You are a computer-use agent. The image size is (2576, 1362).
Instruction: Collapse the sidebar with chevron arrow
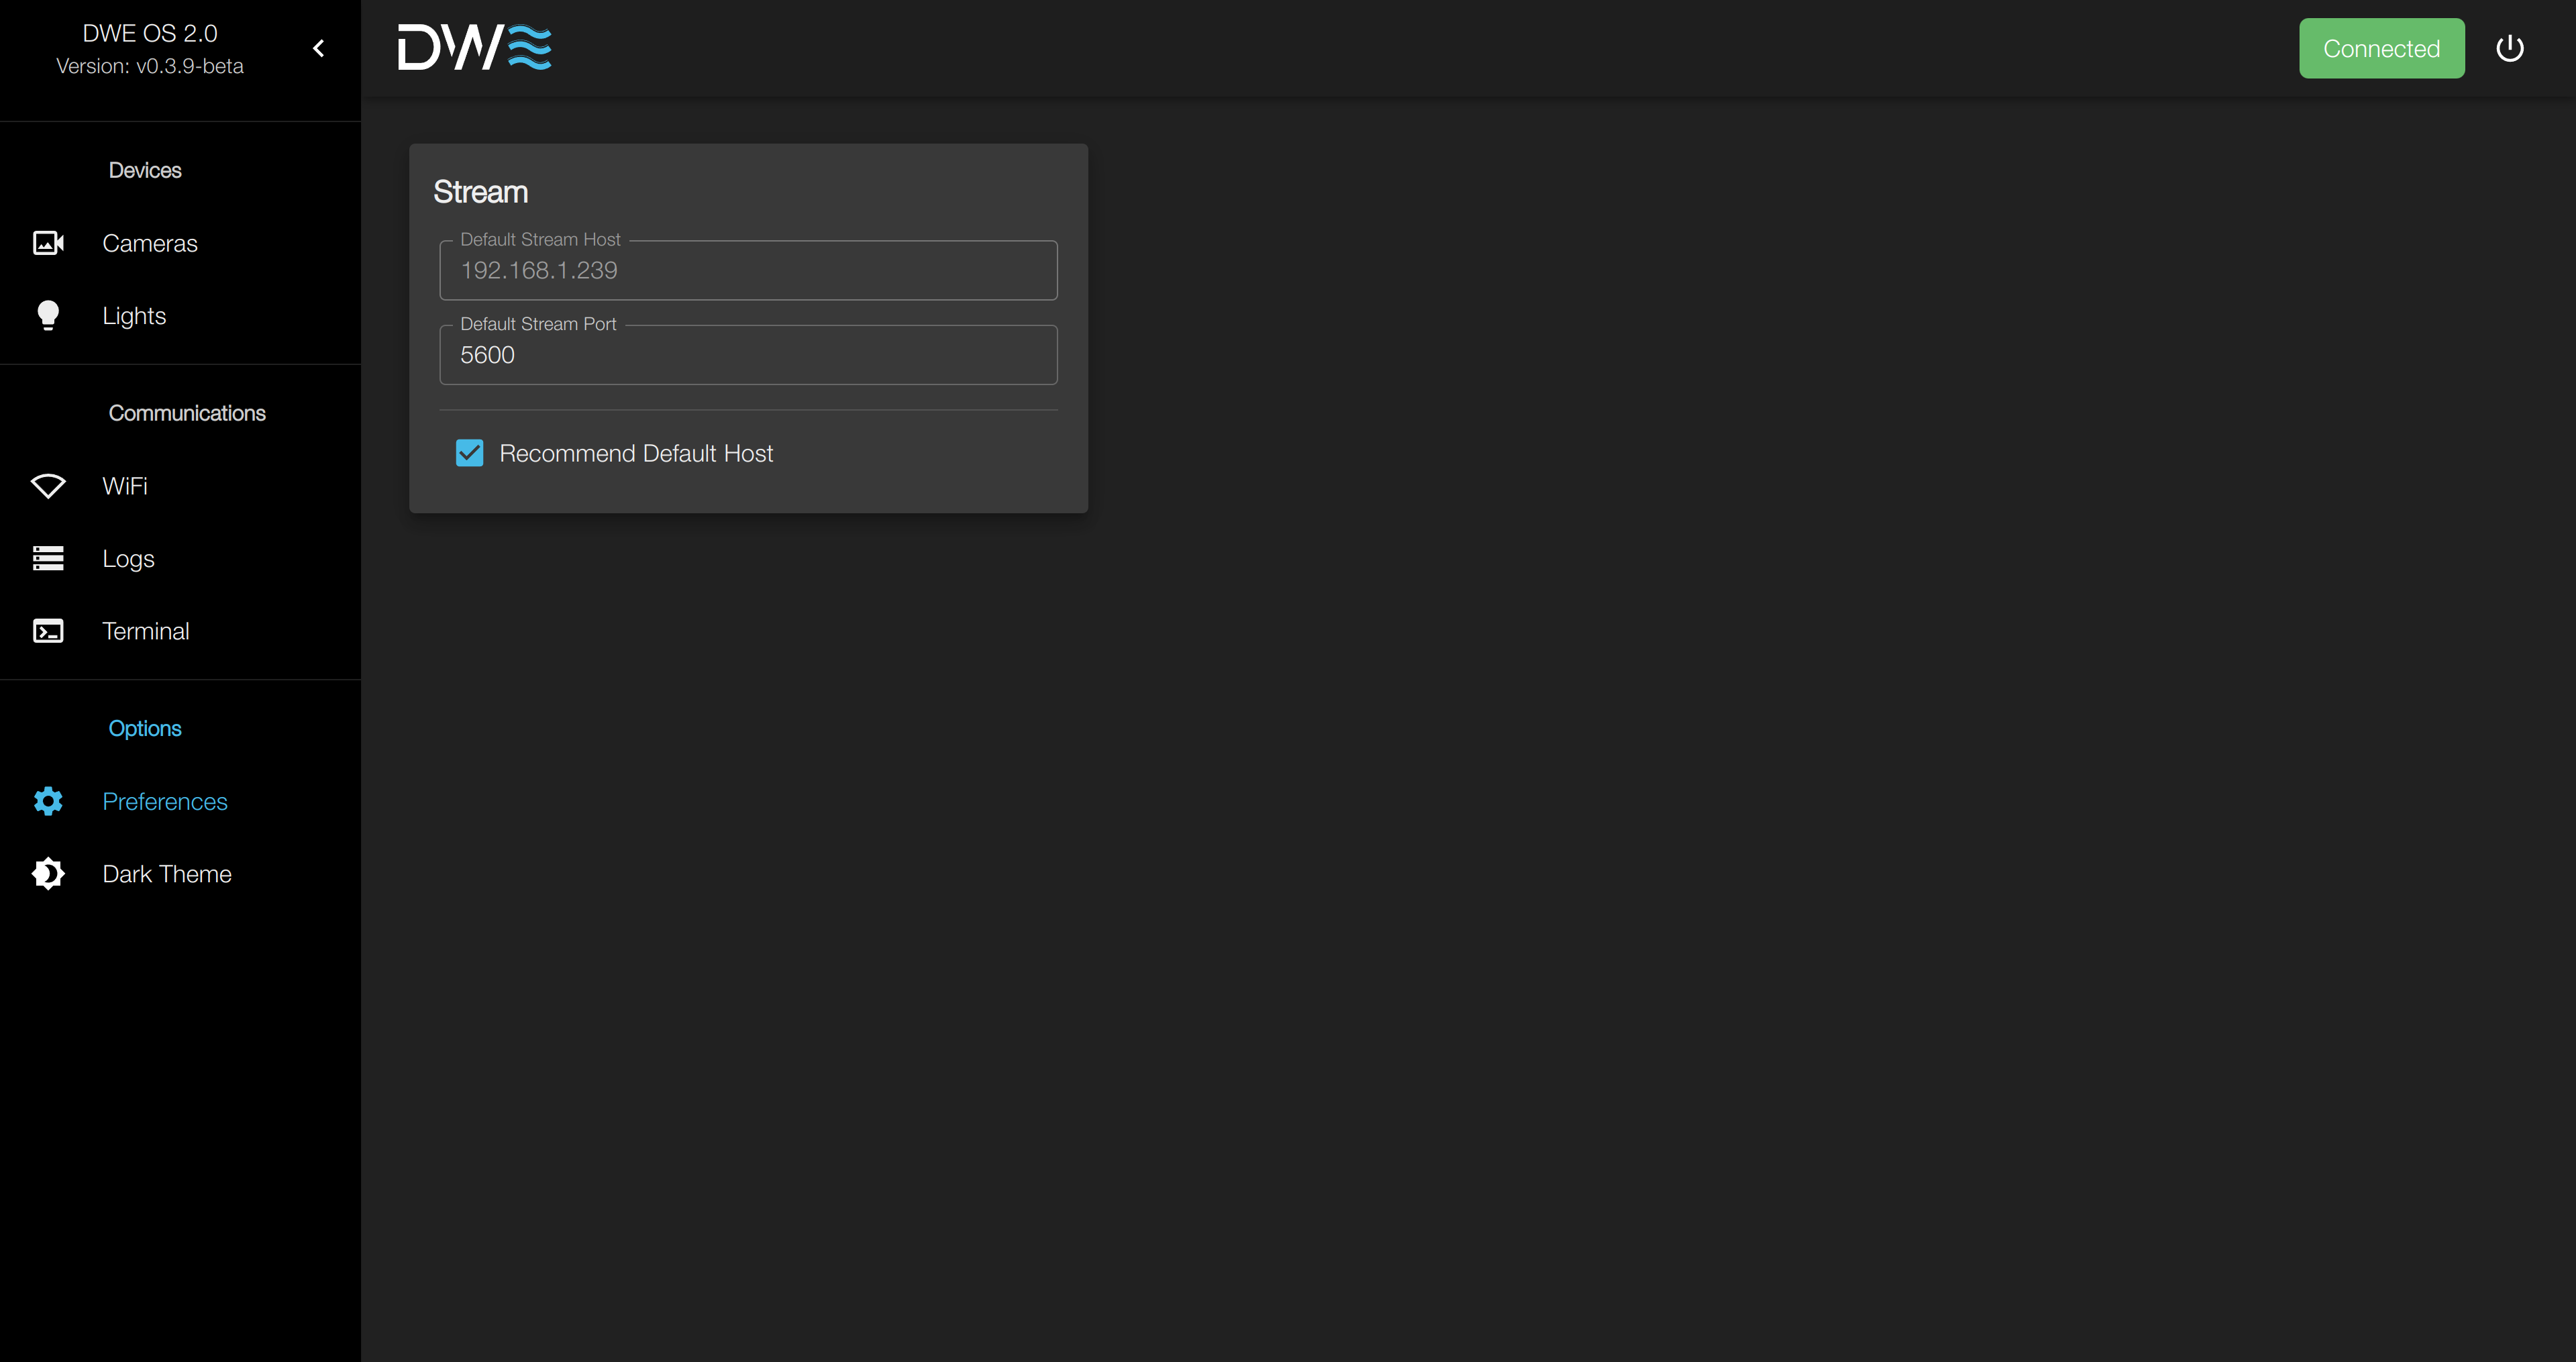[x=319, y=48]
